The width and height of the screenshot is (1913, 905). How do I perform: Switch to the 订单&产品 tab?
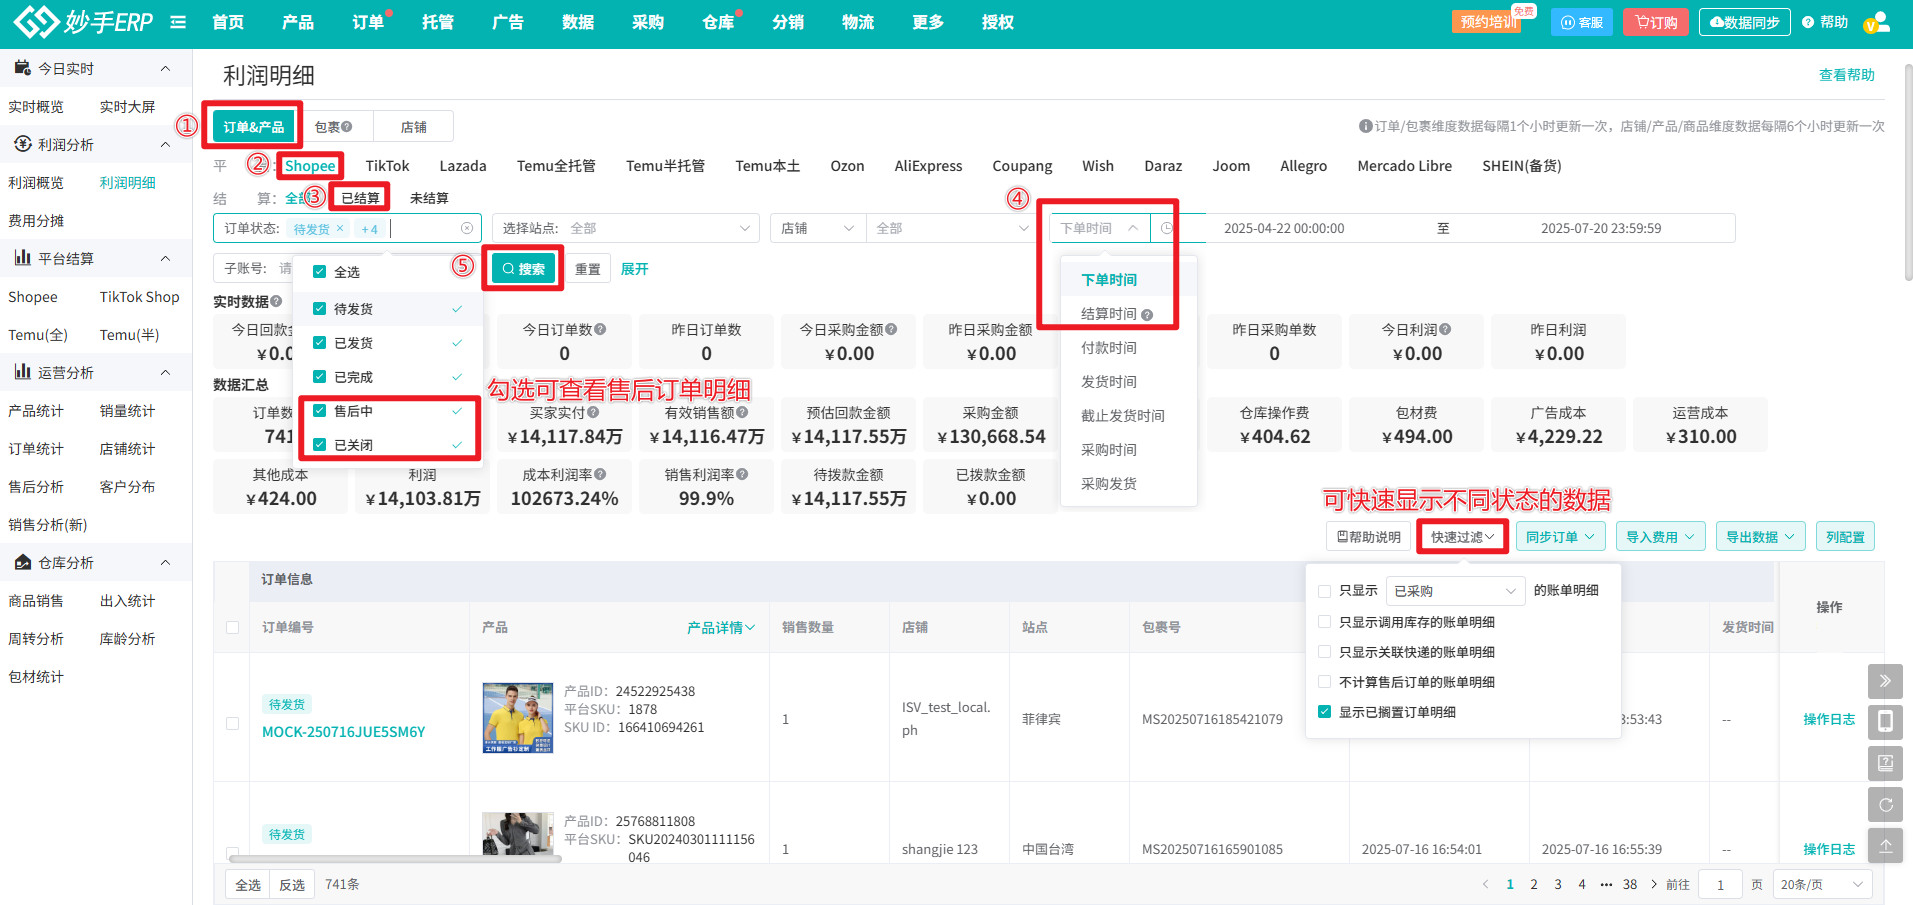[x=254, y=127]
